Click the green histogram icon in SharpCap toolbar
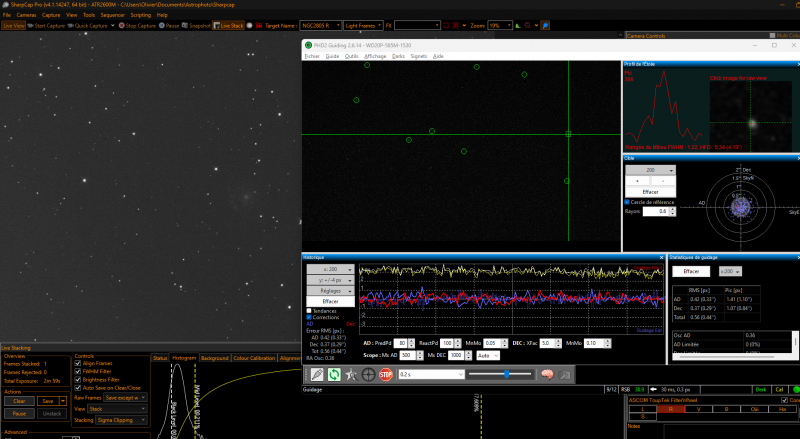The image size is (800, 439). [518, 26]
